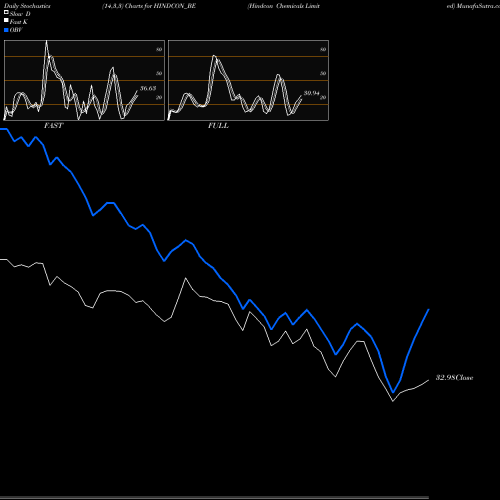This screenshot has height=500, width=500.
Task: Open the FAST stochastic chart thumbnail
Action: [x=84, y=80]
